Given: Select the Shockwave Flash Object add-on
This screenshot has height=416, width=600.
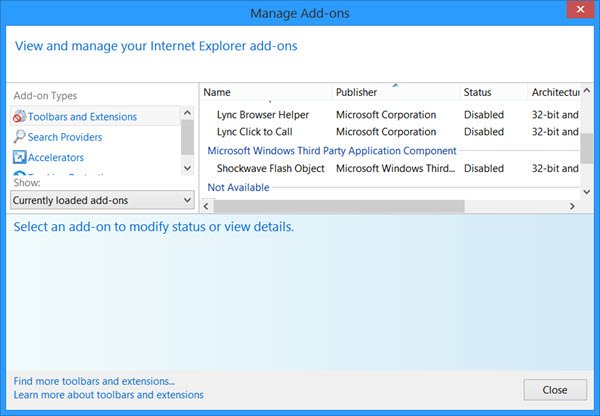Looking at the screenshot, I should pyautogui.click(x=270, y=169).
